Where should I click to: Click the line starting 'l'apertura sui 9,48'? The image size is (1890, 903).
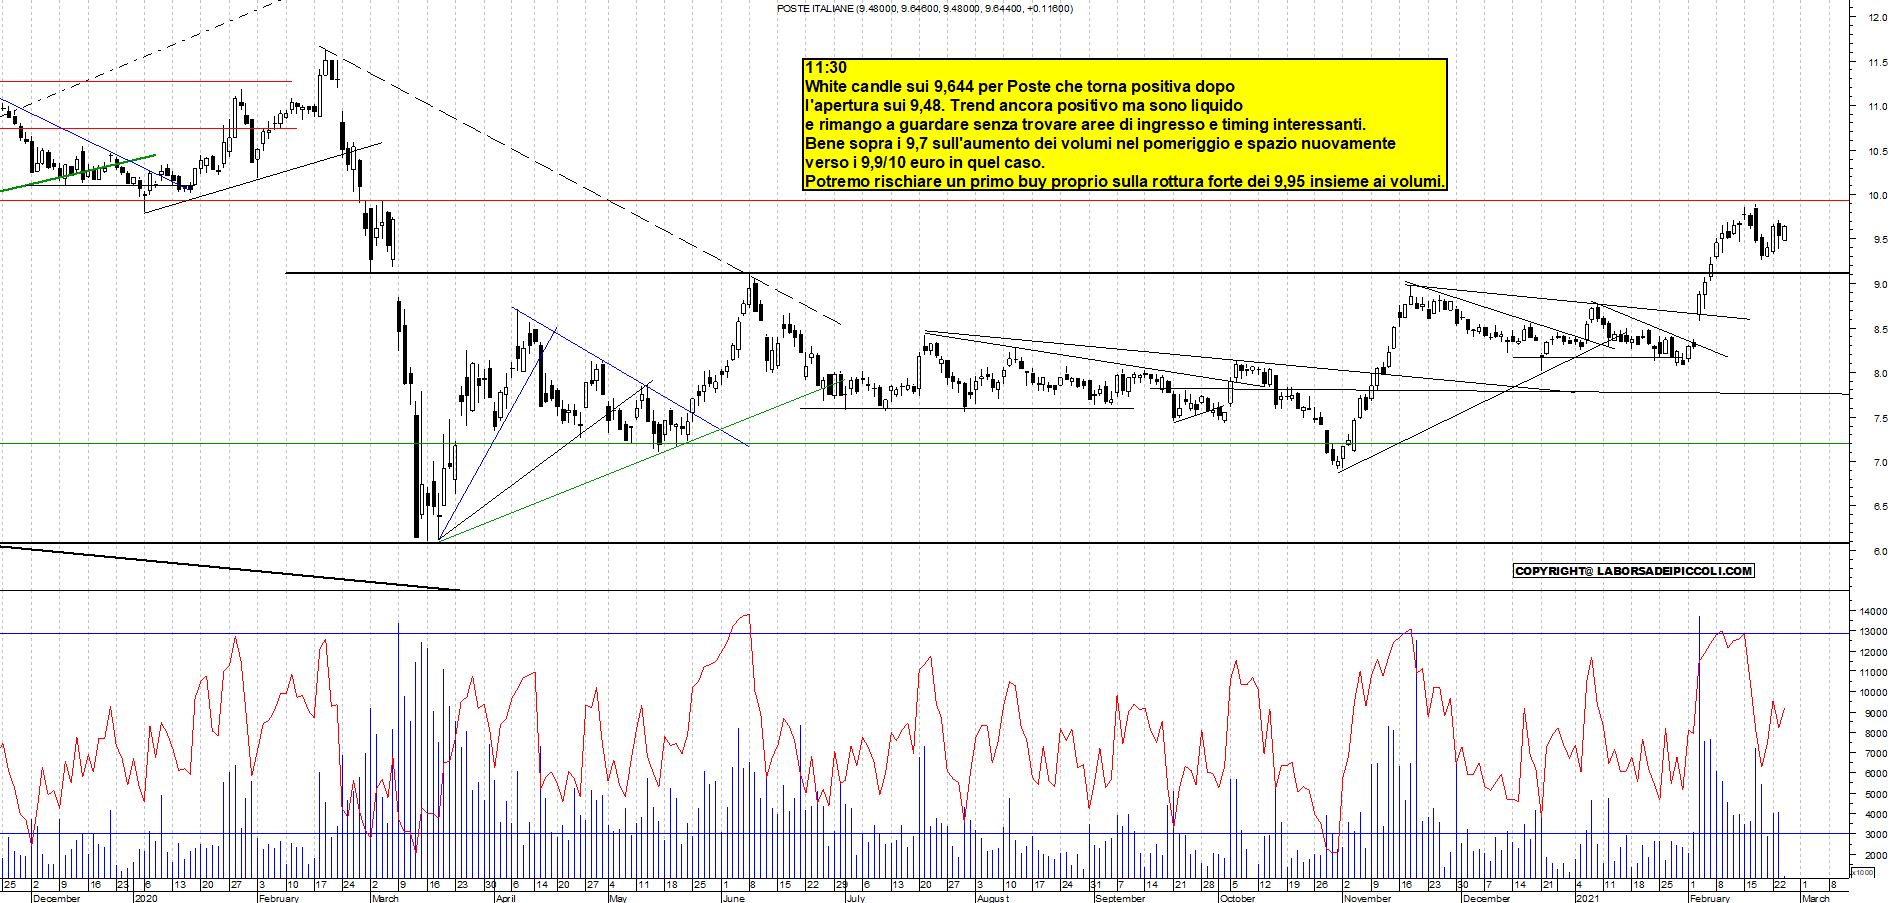pos(1024,106)
